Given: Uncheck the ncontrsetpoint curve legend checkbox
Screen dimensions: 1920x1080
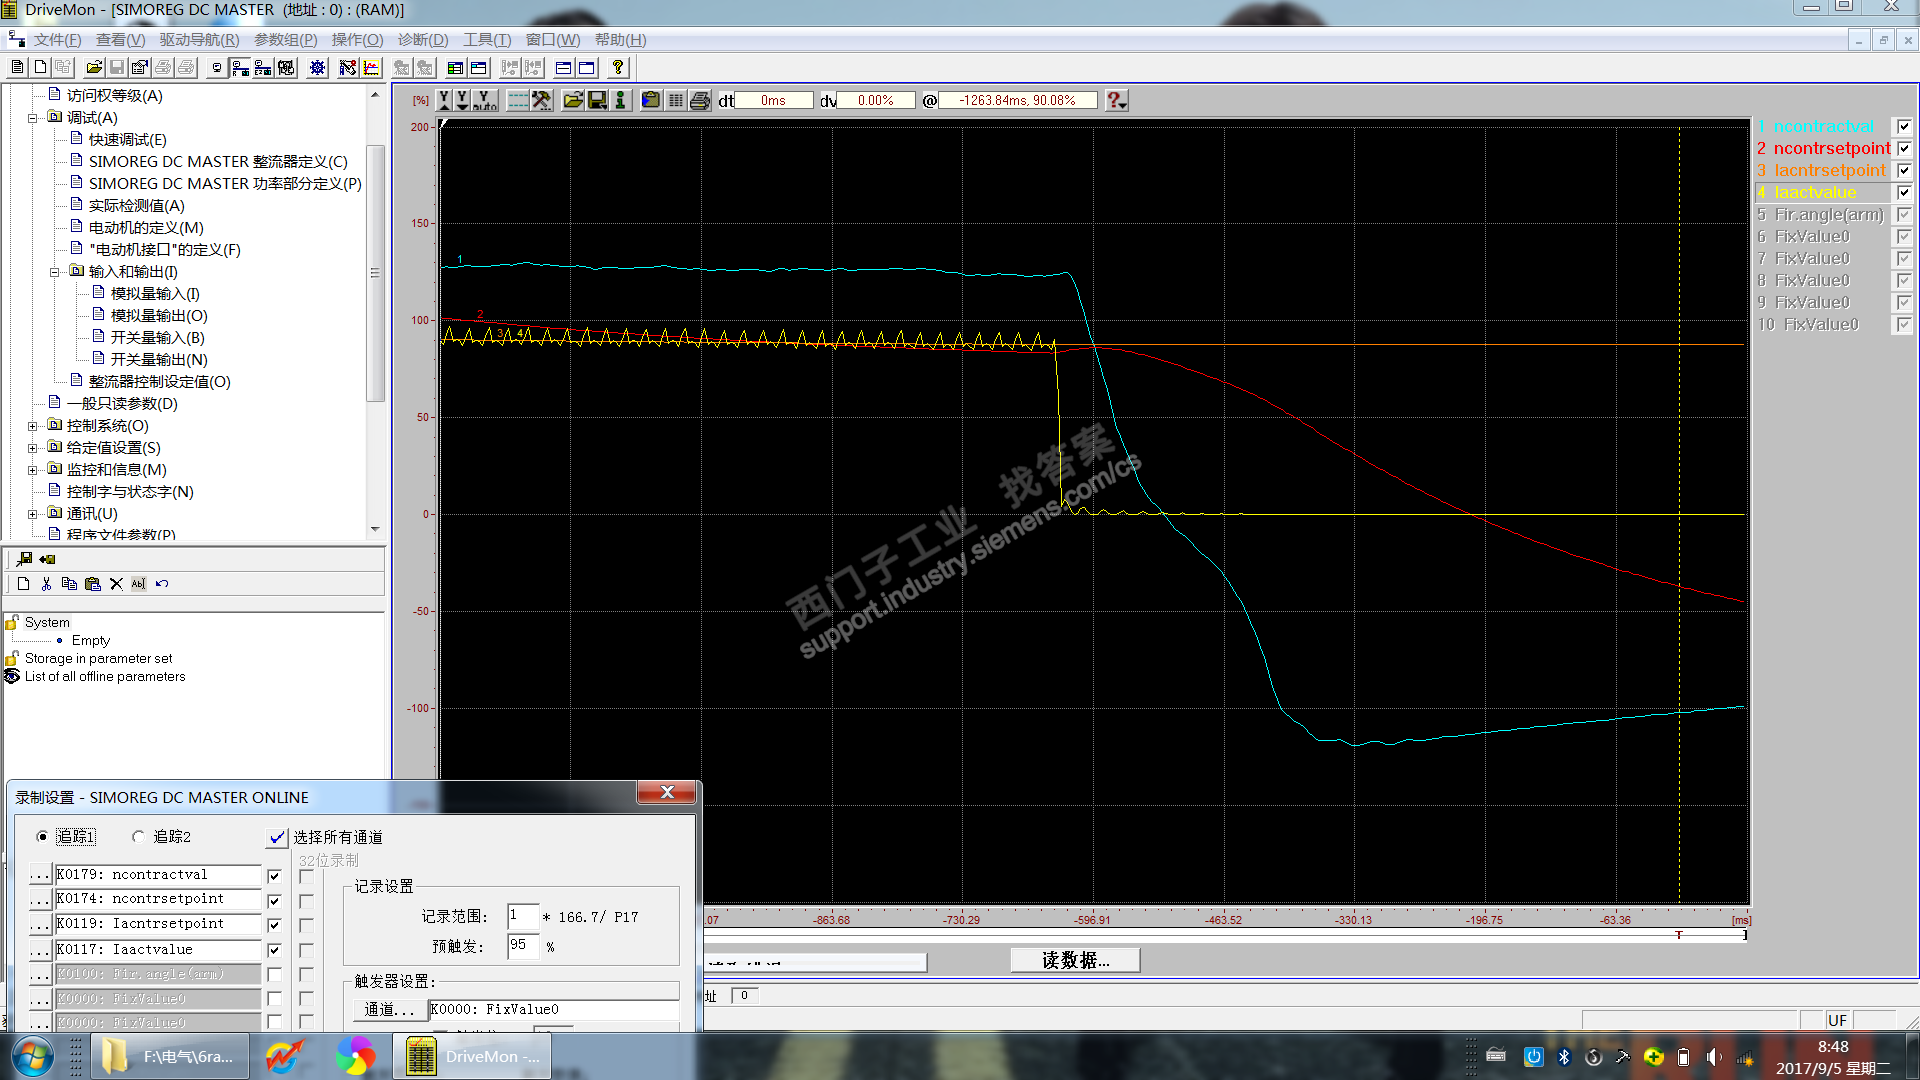Looking at the screenshot, I should [x=1904, y=148].
